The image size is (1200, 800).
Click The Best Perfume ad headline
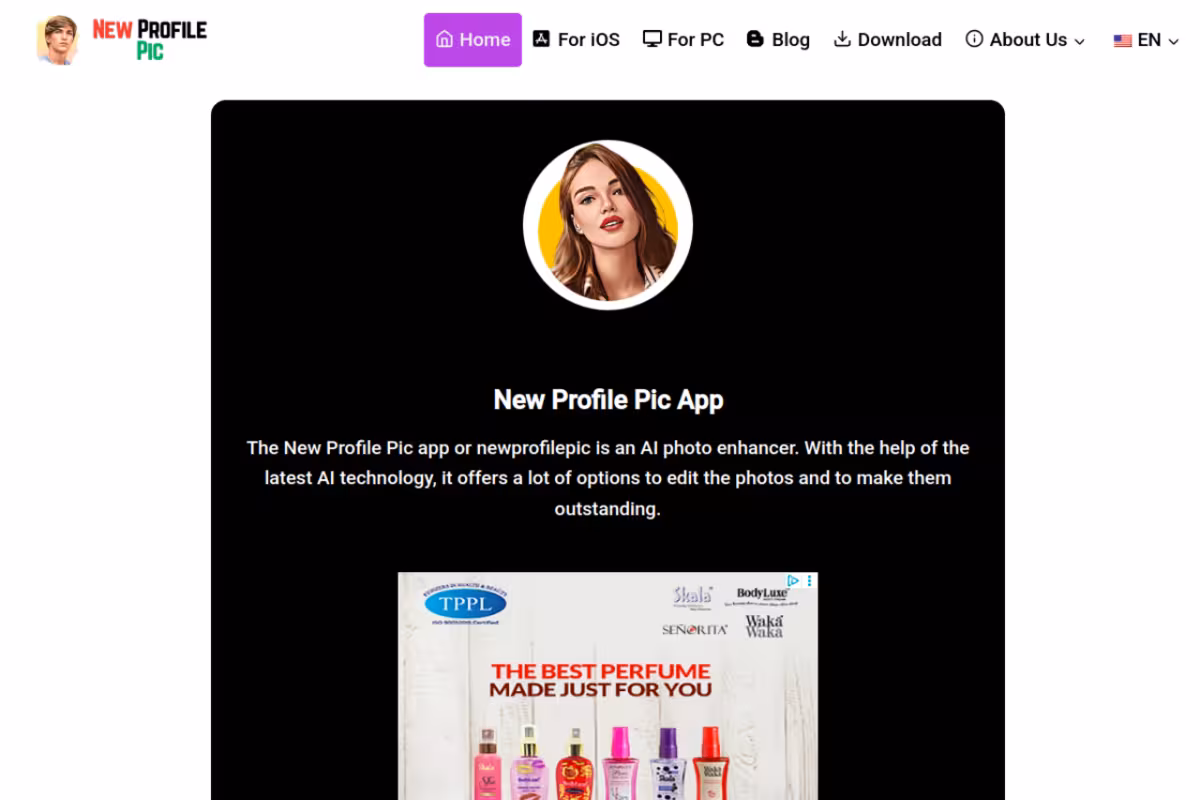601,680
